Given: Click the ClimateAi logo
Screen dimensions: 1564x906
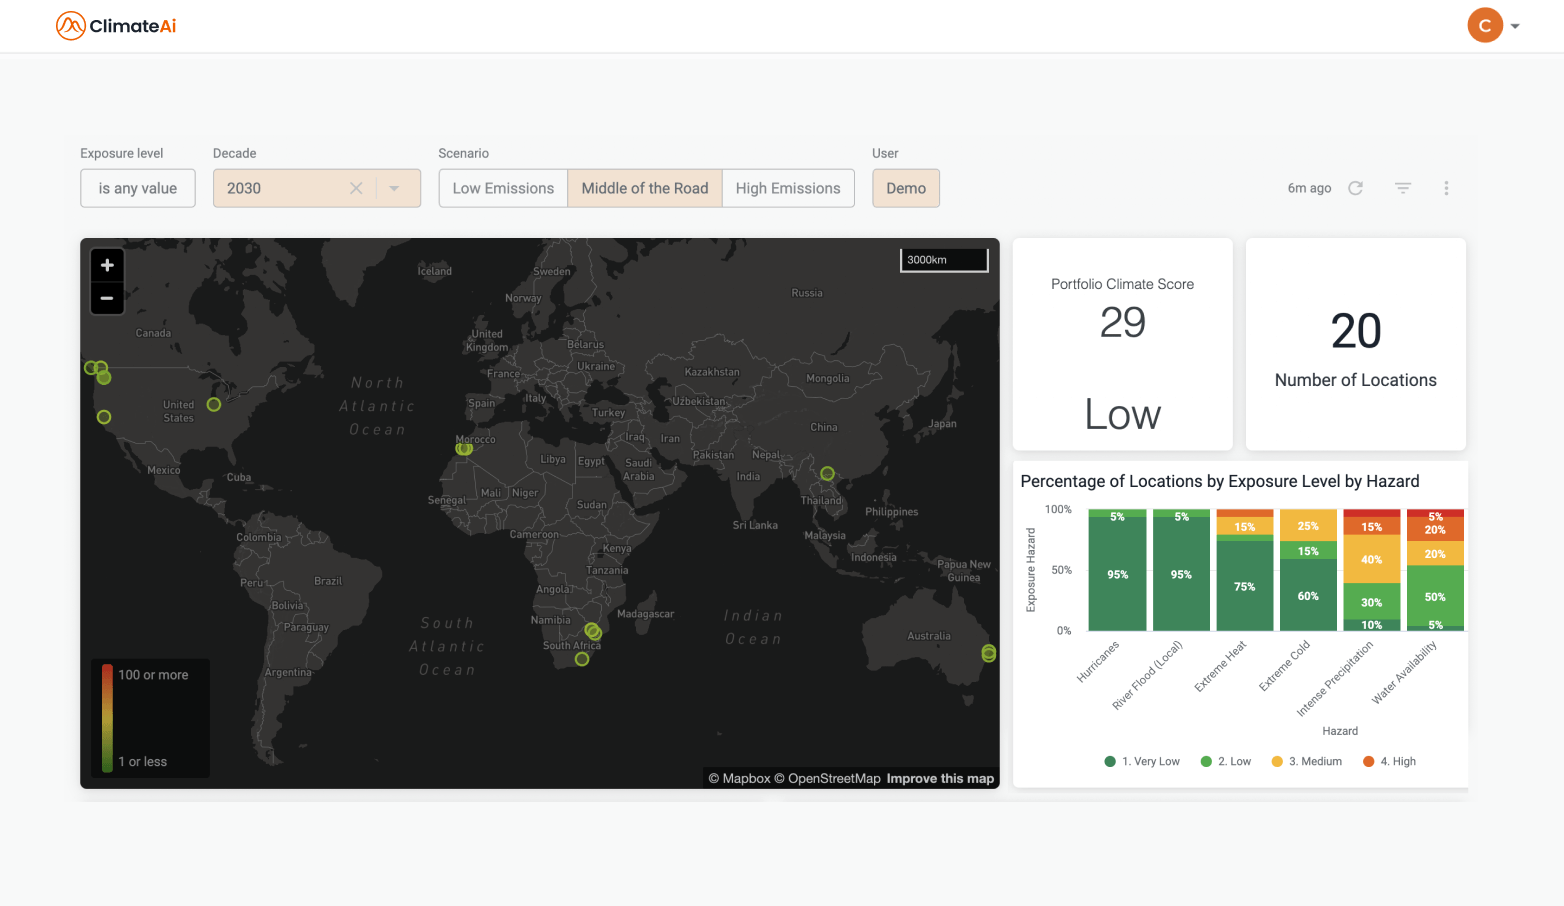Looking at the screenshot, I should click(115, 25).
